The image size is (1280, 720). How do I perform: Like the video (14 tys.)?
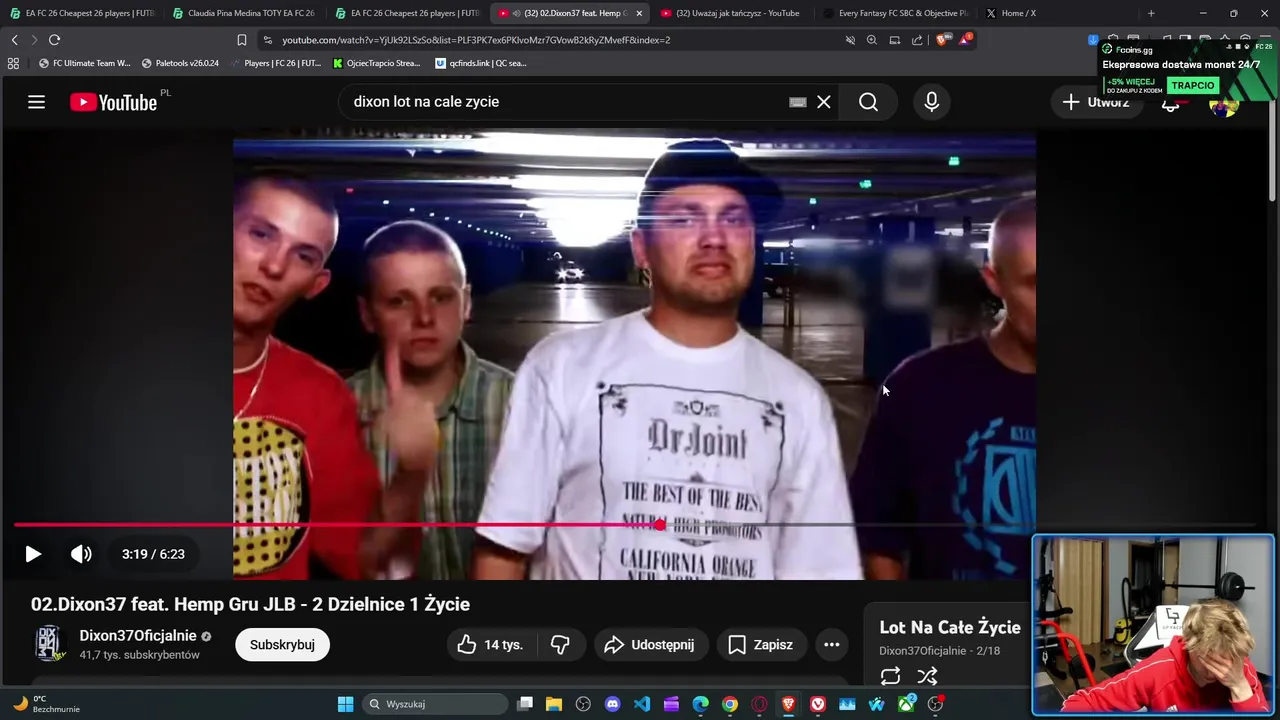point(492,645)
